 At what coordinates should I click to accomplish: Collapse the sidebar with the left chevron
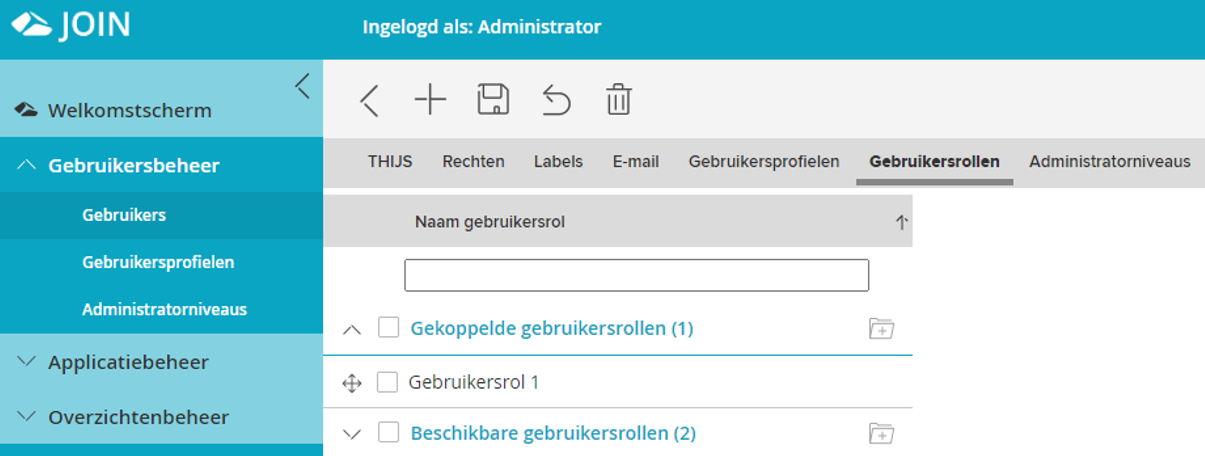click(x=303, y=86)
